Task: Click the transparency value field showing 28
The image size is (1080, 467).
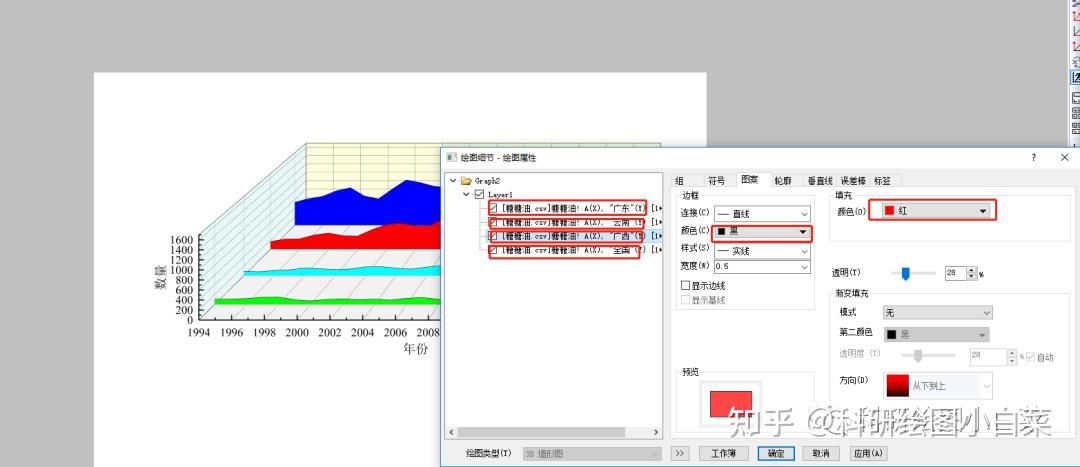Action: (x=955, y=273)
